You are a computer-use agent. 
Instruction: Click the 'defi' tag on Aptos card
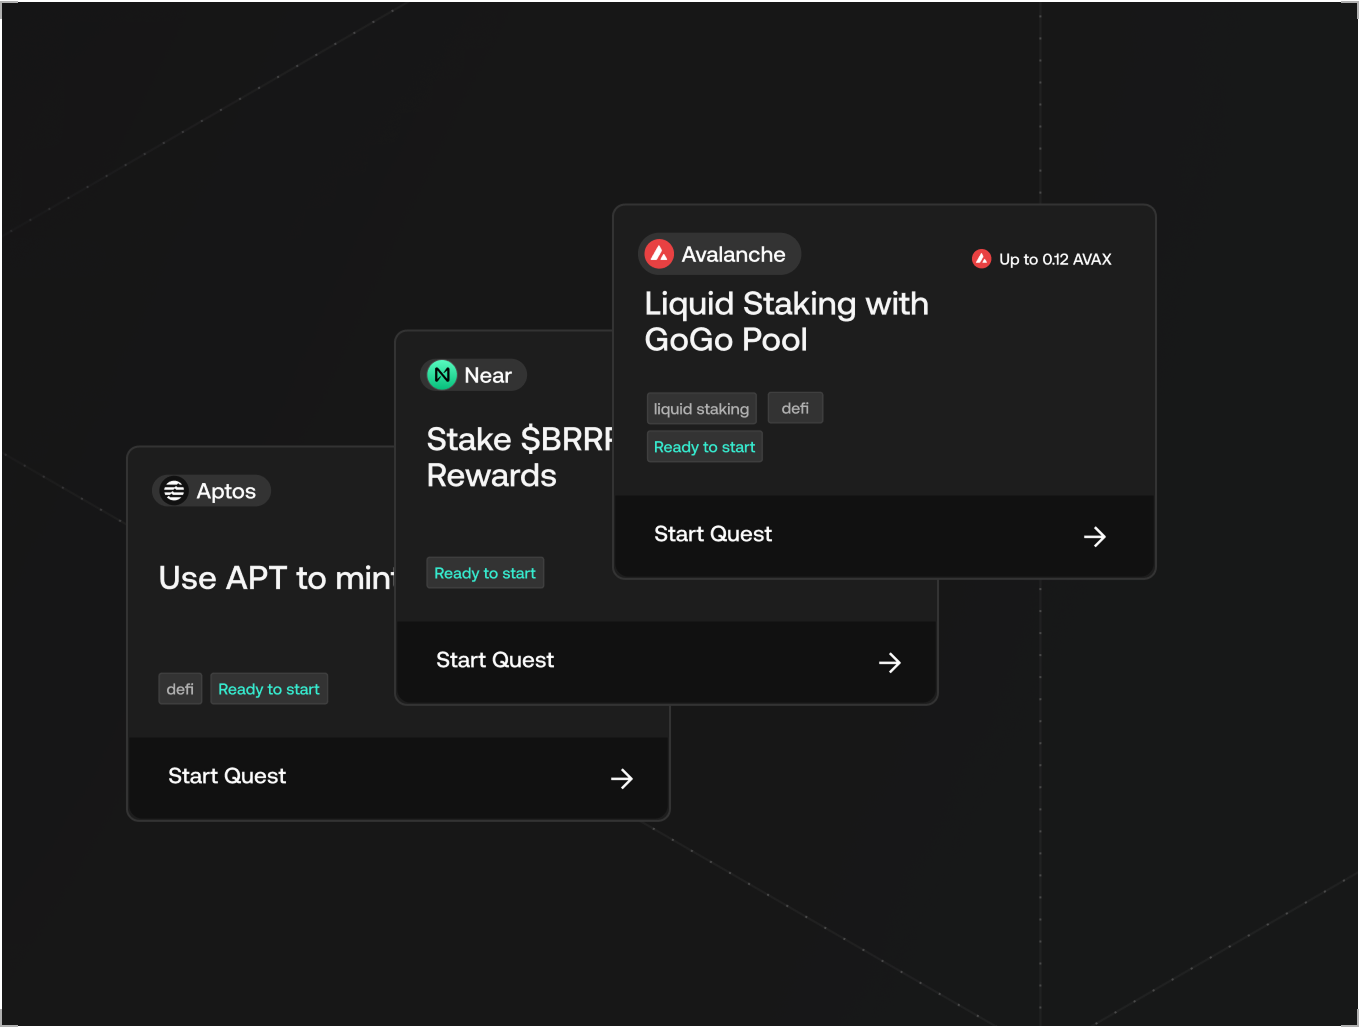coord(180,689)
